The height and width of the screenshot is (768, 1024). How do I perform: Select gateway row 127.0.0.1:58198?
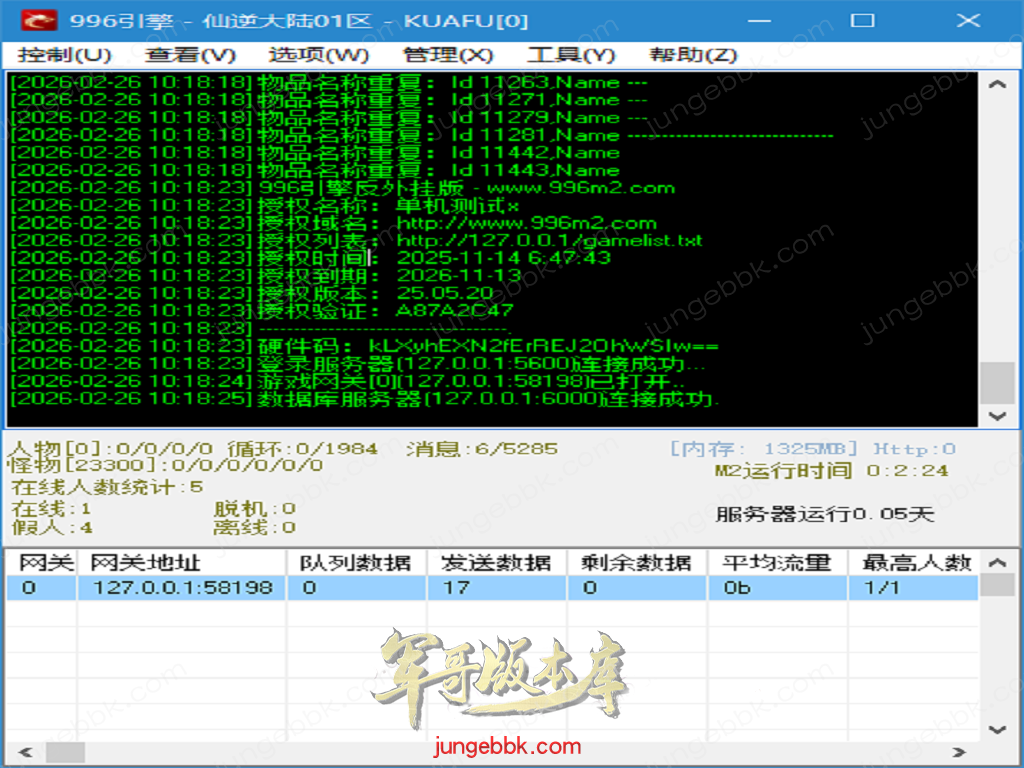click(182, 588)
